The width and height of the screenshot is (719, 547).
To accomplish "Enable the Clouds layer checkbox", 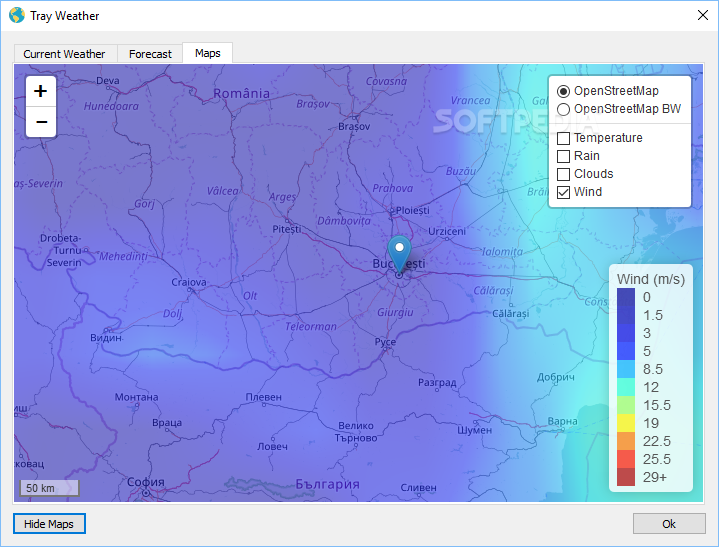I will click(563, 174).
